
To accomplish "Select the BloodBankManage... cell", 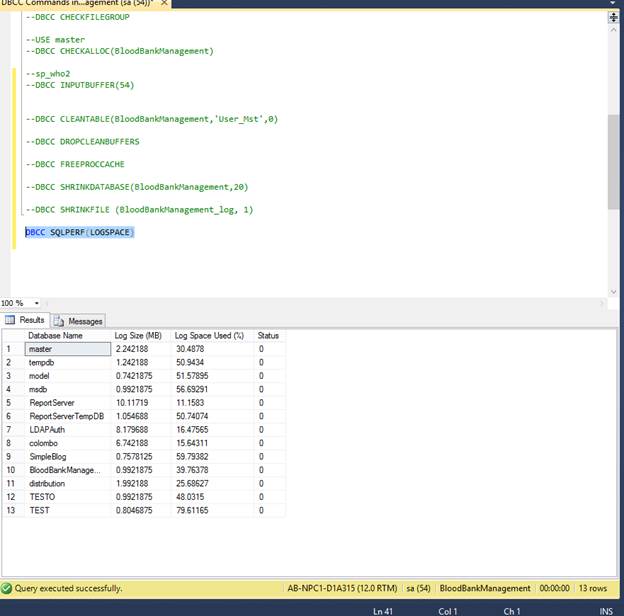I will click(x=68, y=470).
